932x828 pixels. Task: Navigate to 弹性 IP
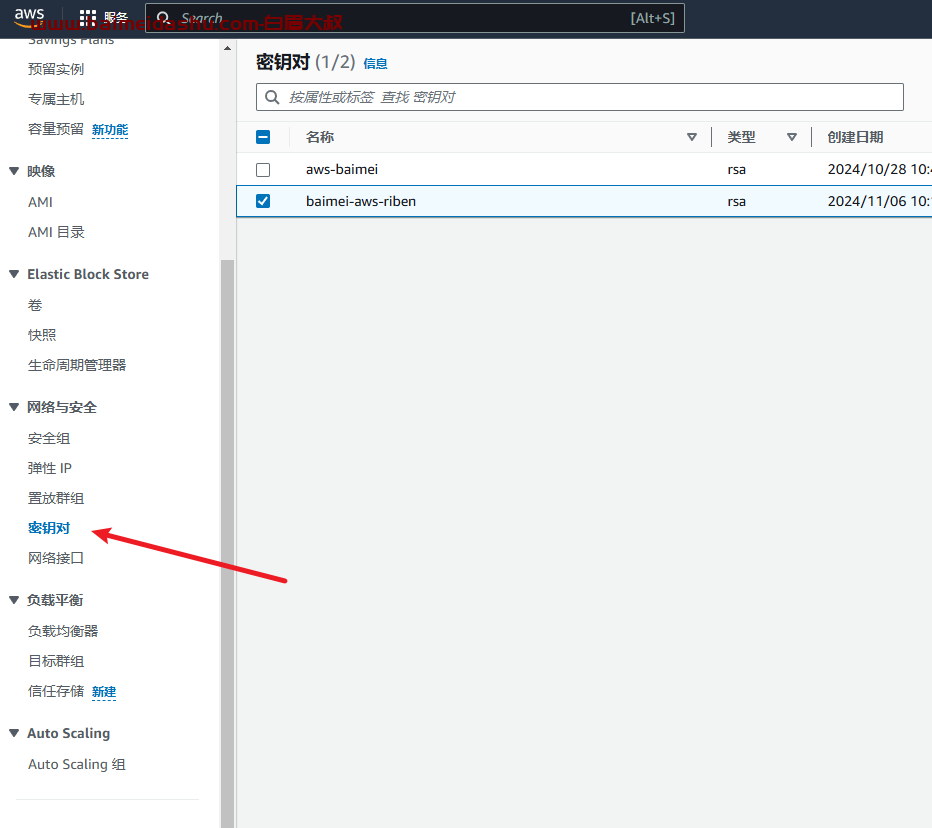coord(50,468)
